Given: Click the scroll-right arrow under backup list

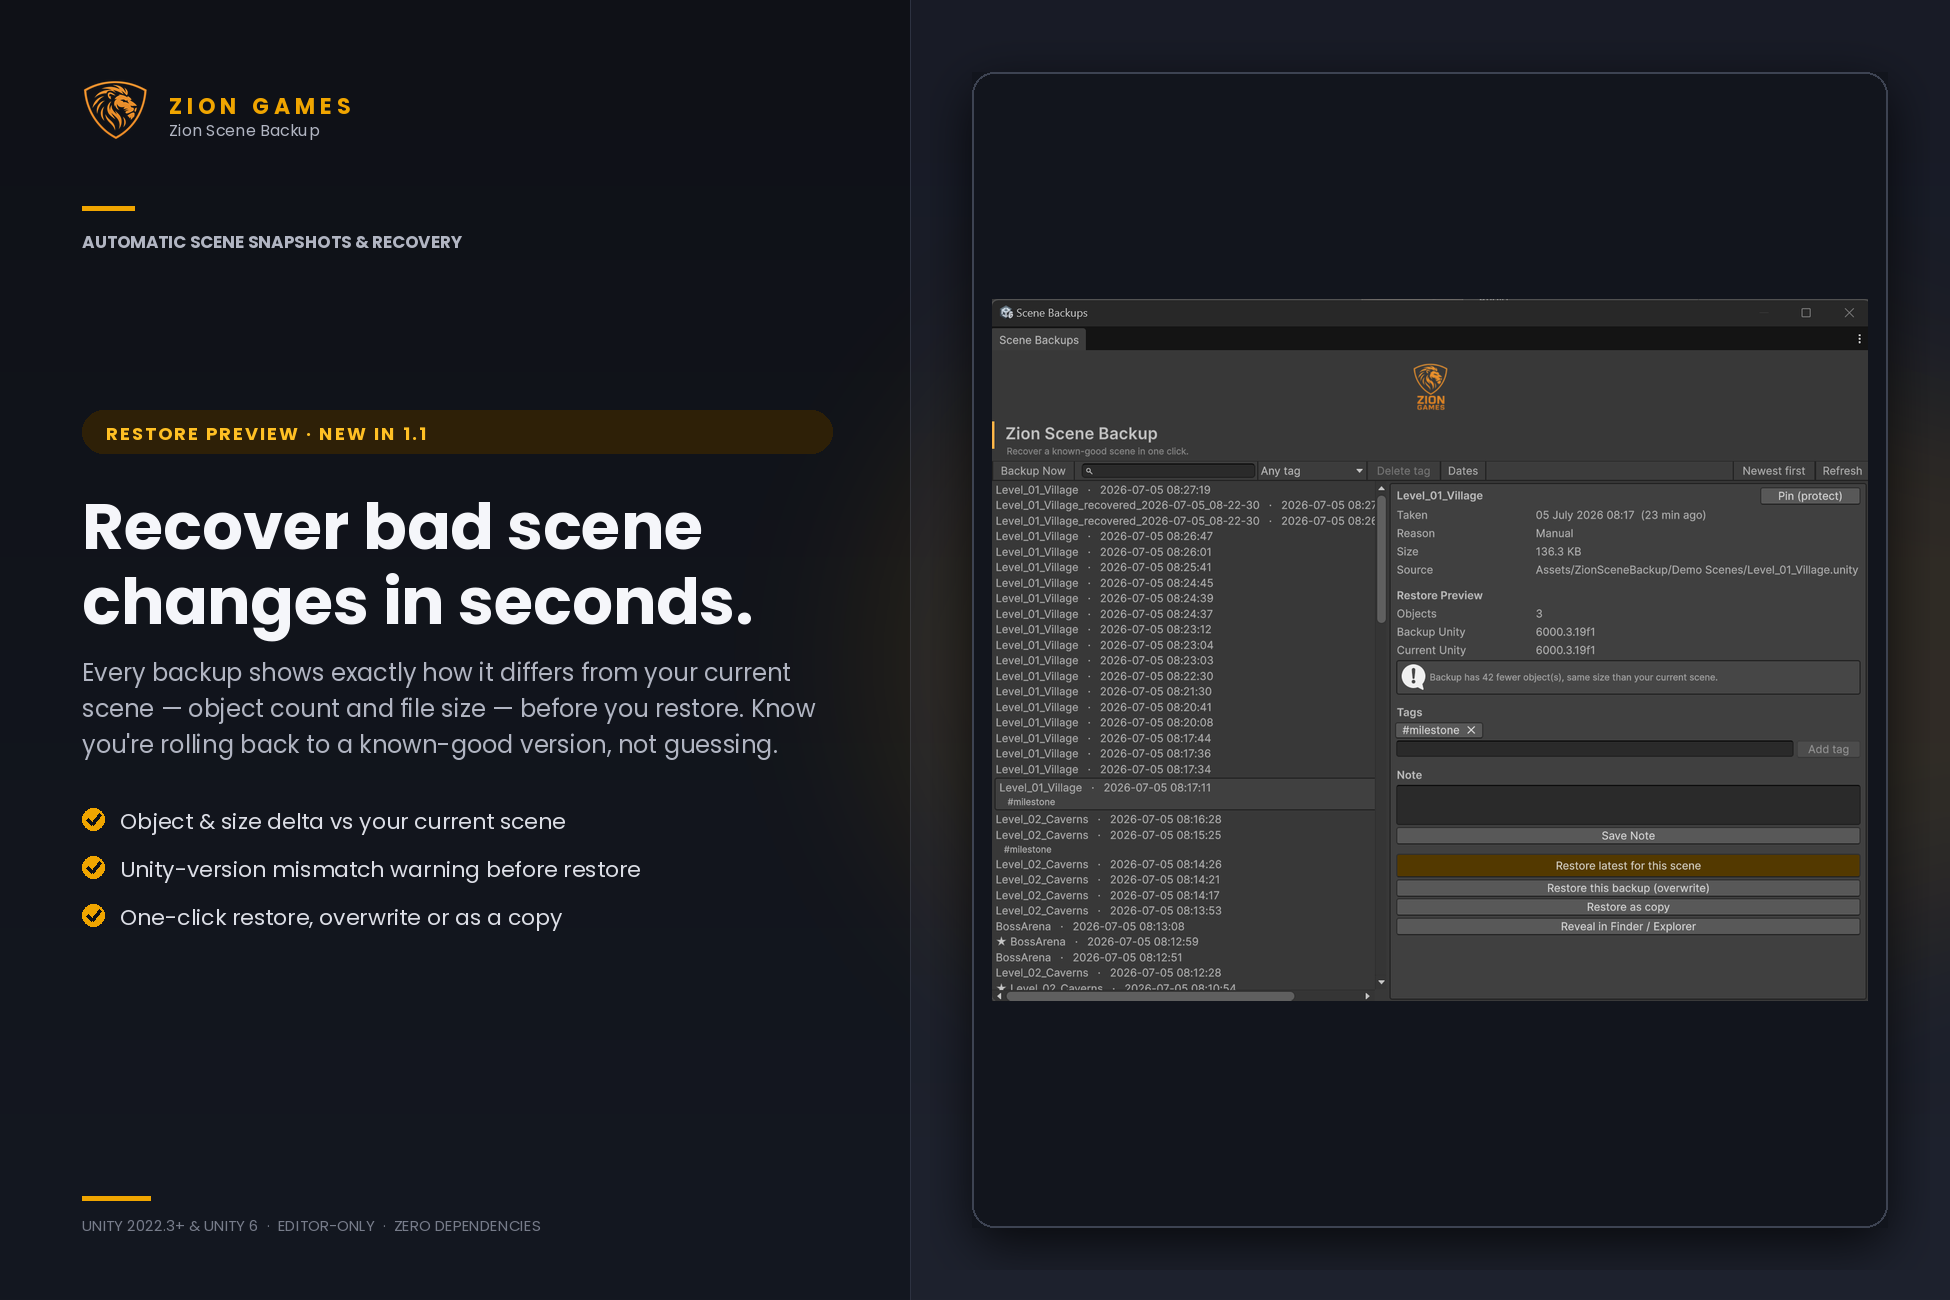Looking at the screenshot, I should click(x=1367, y=996).
